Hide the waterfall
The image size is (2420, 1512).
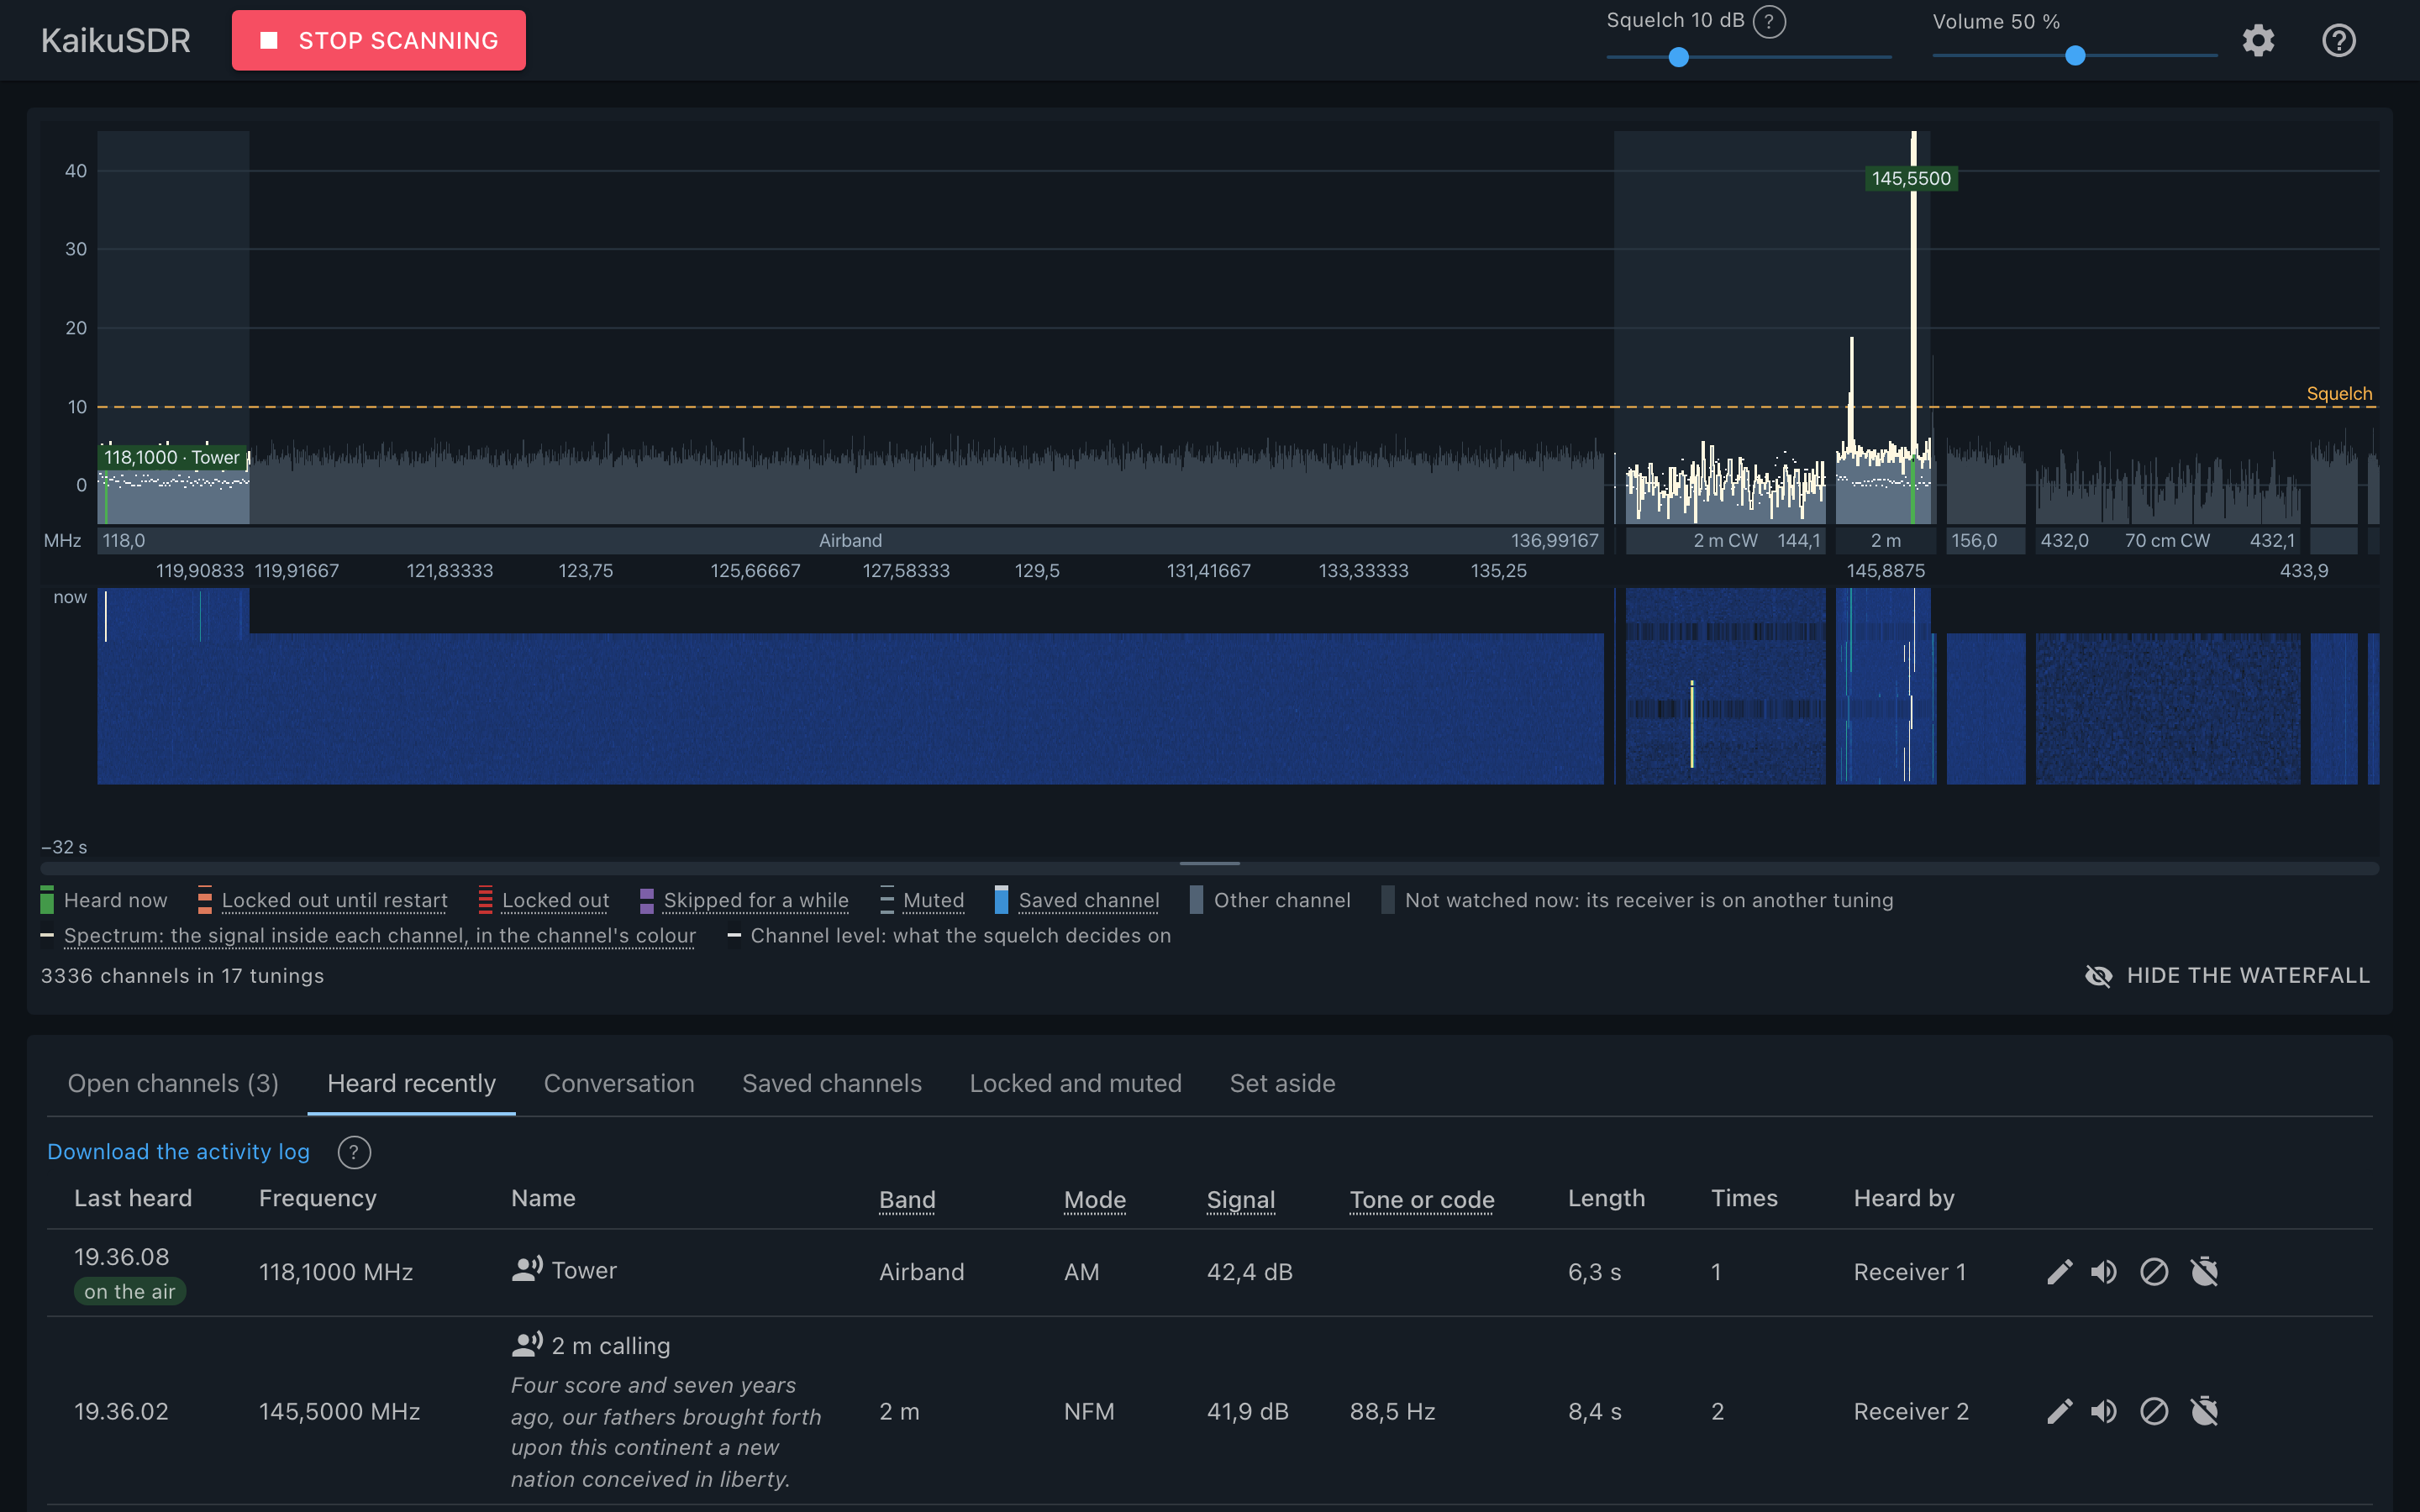(x=2227, y=976)
